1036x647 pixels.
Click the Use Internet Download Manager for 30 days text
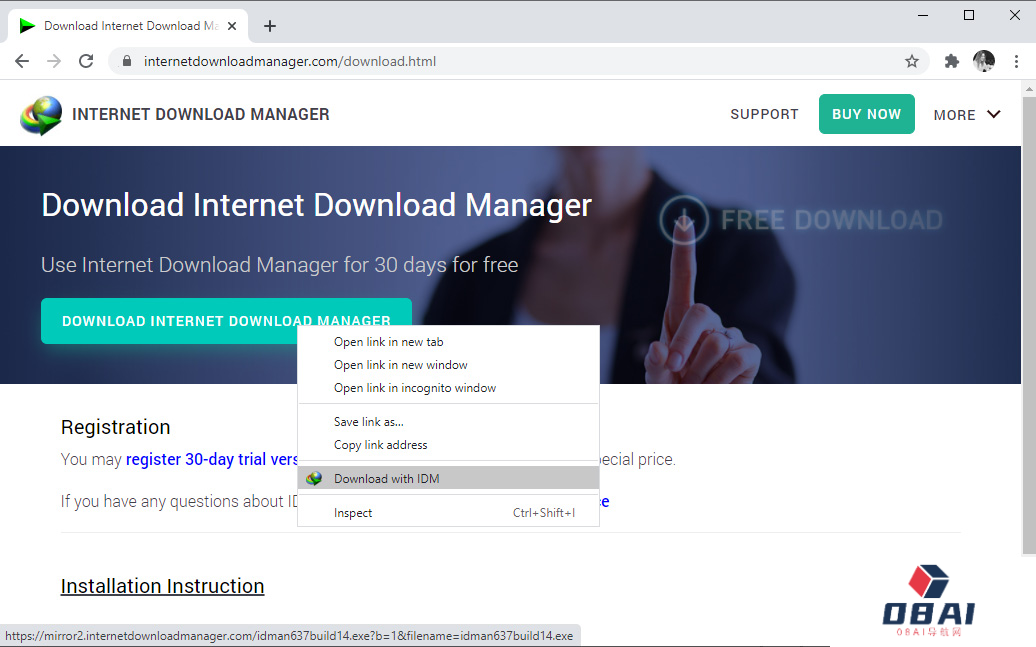pos(279,265)
